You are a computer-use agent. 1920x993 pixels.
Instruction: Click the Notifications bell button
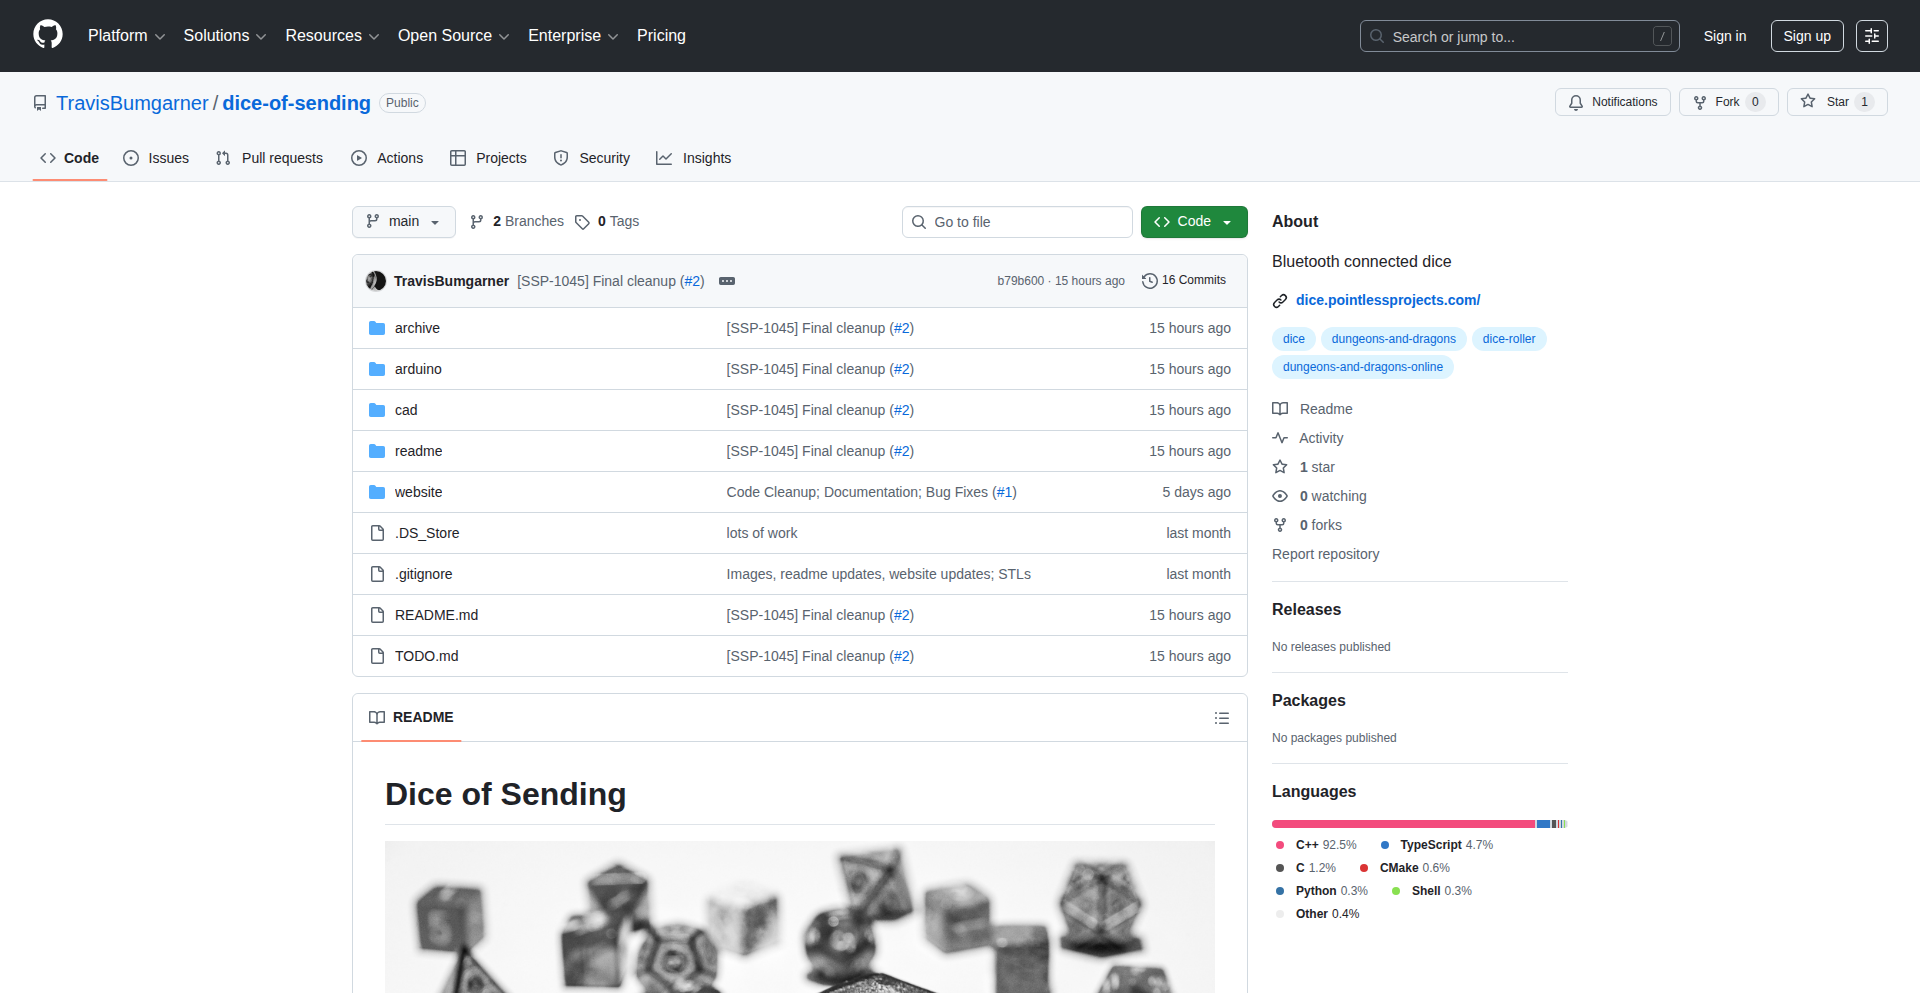pos(1612,102)
